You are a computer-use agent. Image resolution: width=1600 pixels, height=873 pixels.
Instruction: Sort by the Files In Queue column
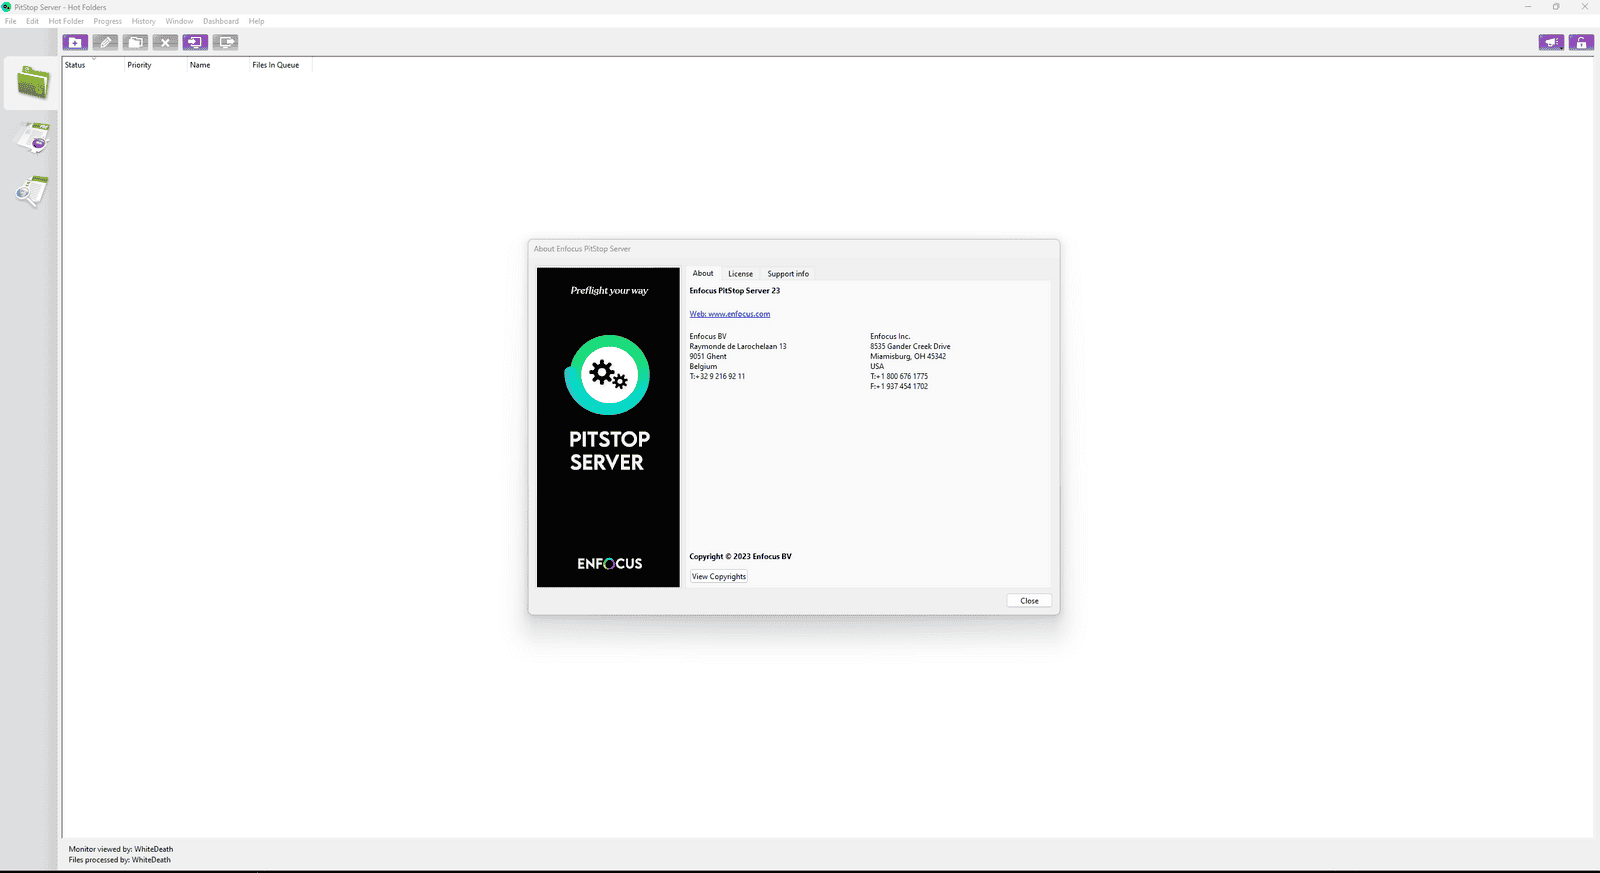281,65
